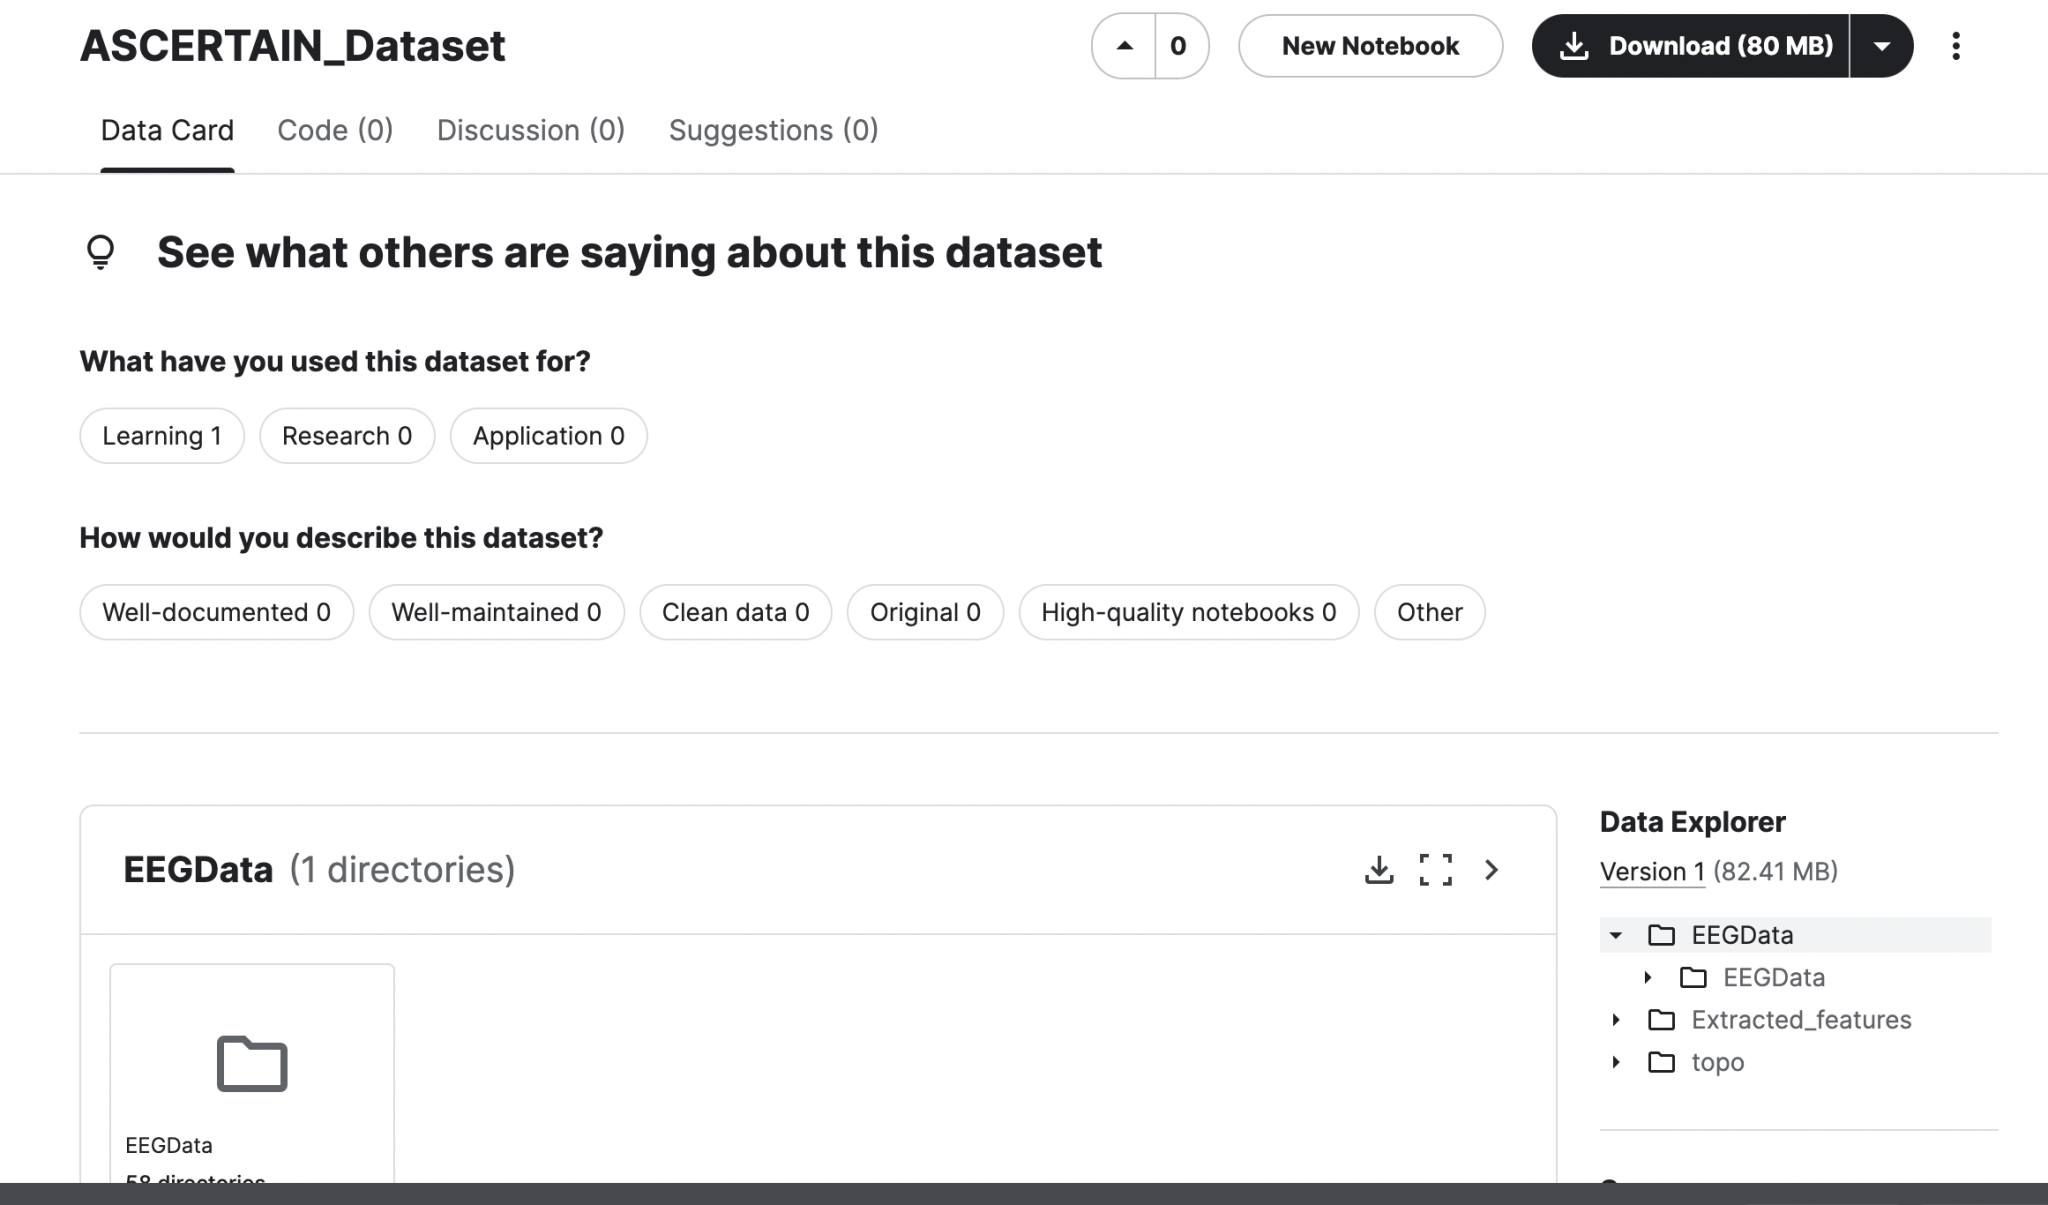Click the upvote arrow for the dataset
The image size is (2048, 1205).
pyautogui.click(x=1126, y=45)
